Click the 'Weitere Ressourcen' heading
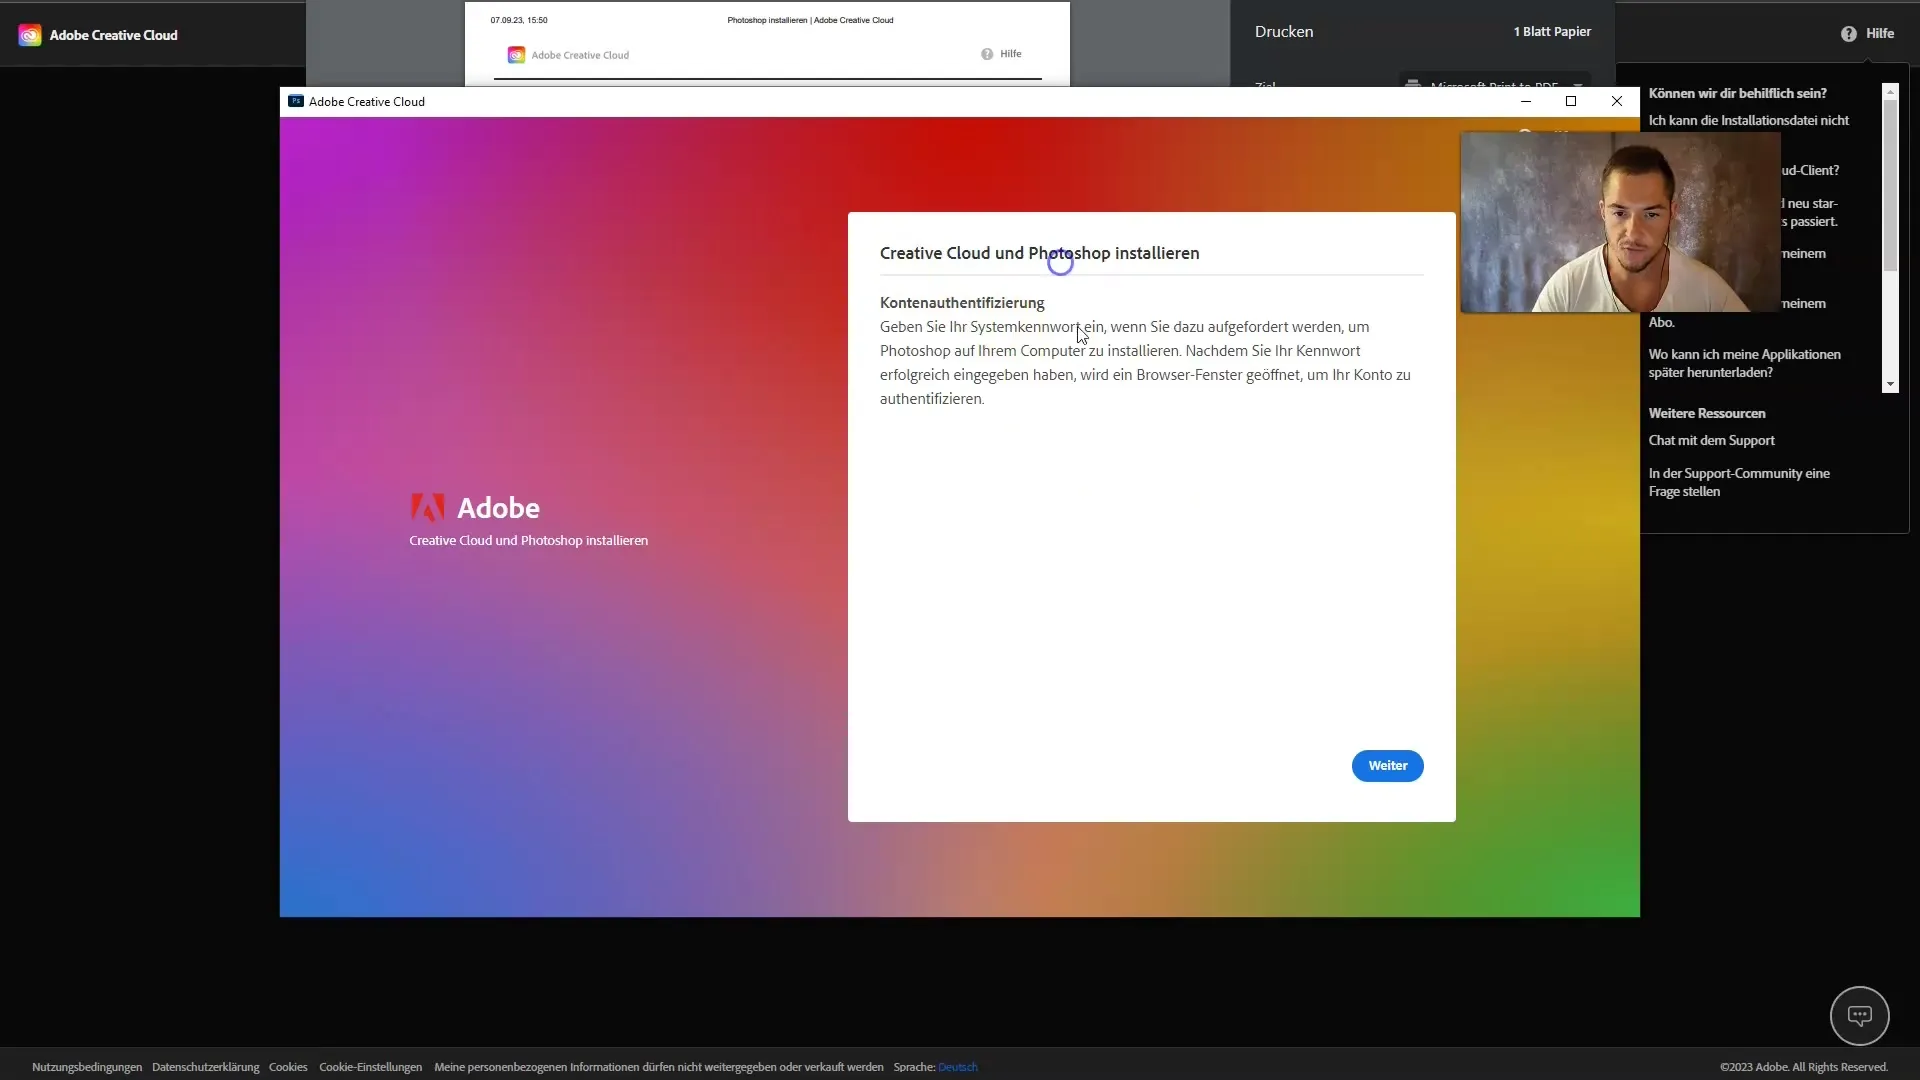This screenshot has width=1920, height=1080. pos(1706,413)
